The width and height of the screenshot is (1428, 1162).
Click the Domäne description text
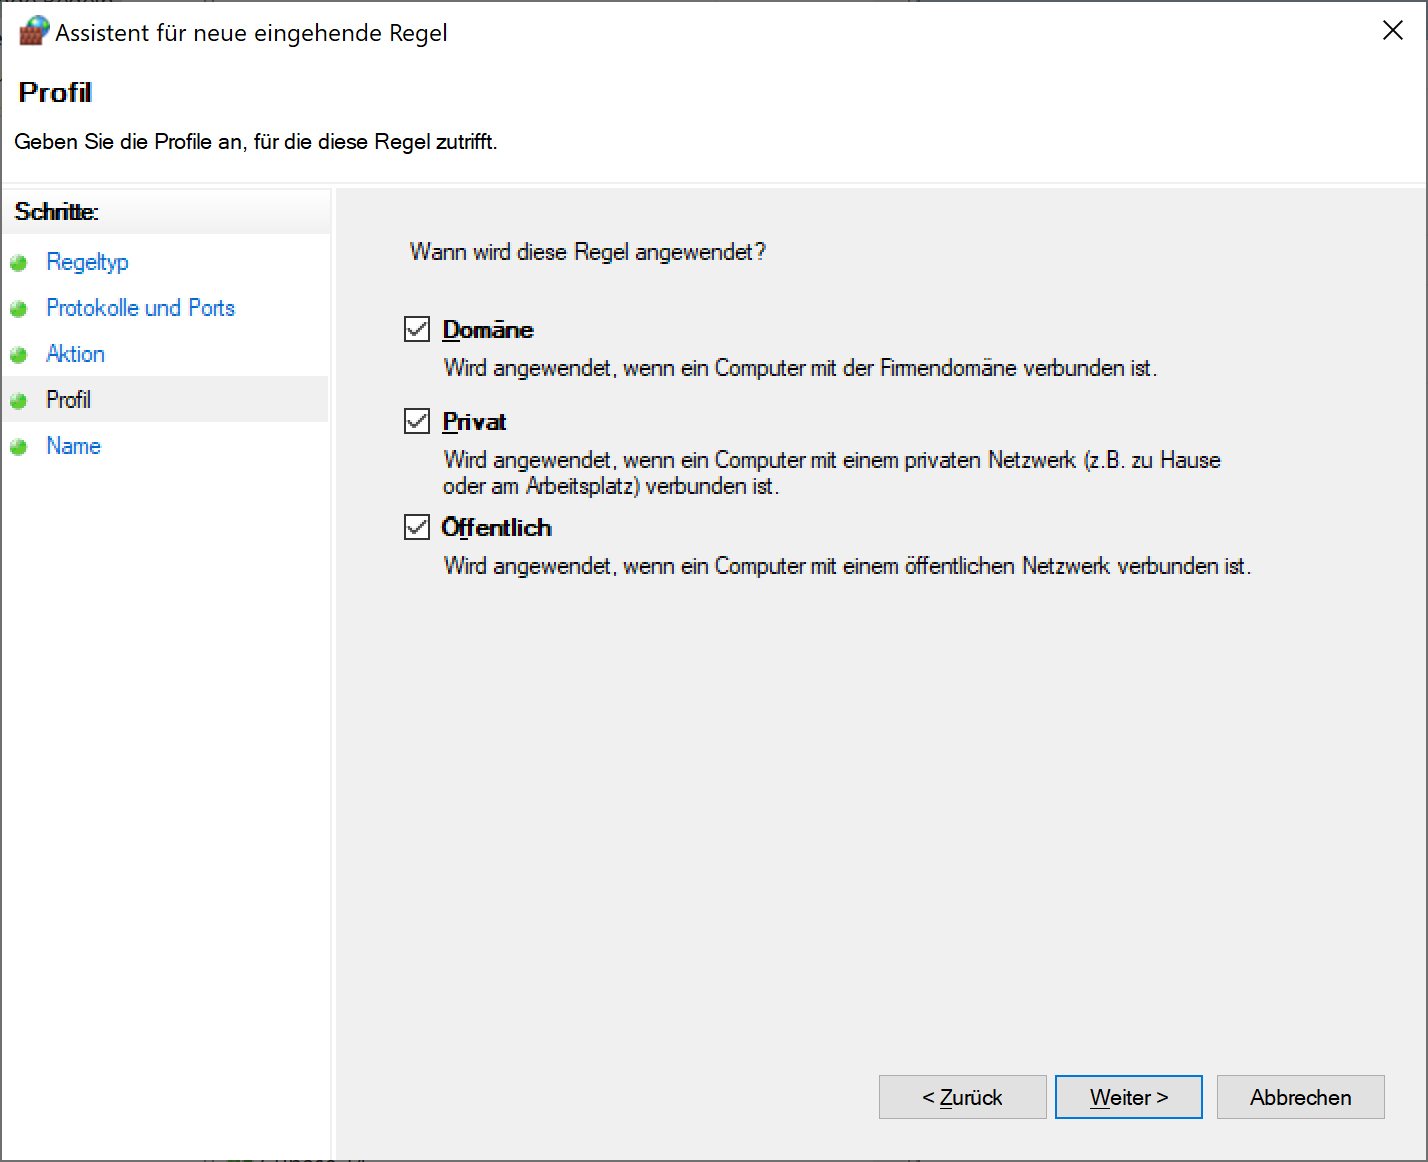[799, 368]
